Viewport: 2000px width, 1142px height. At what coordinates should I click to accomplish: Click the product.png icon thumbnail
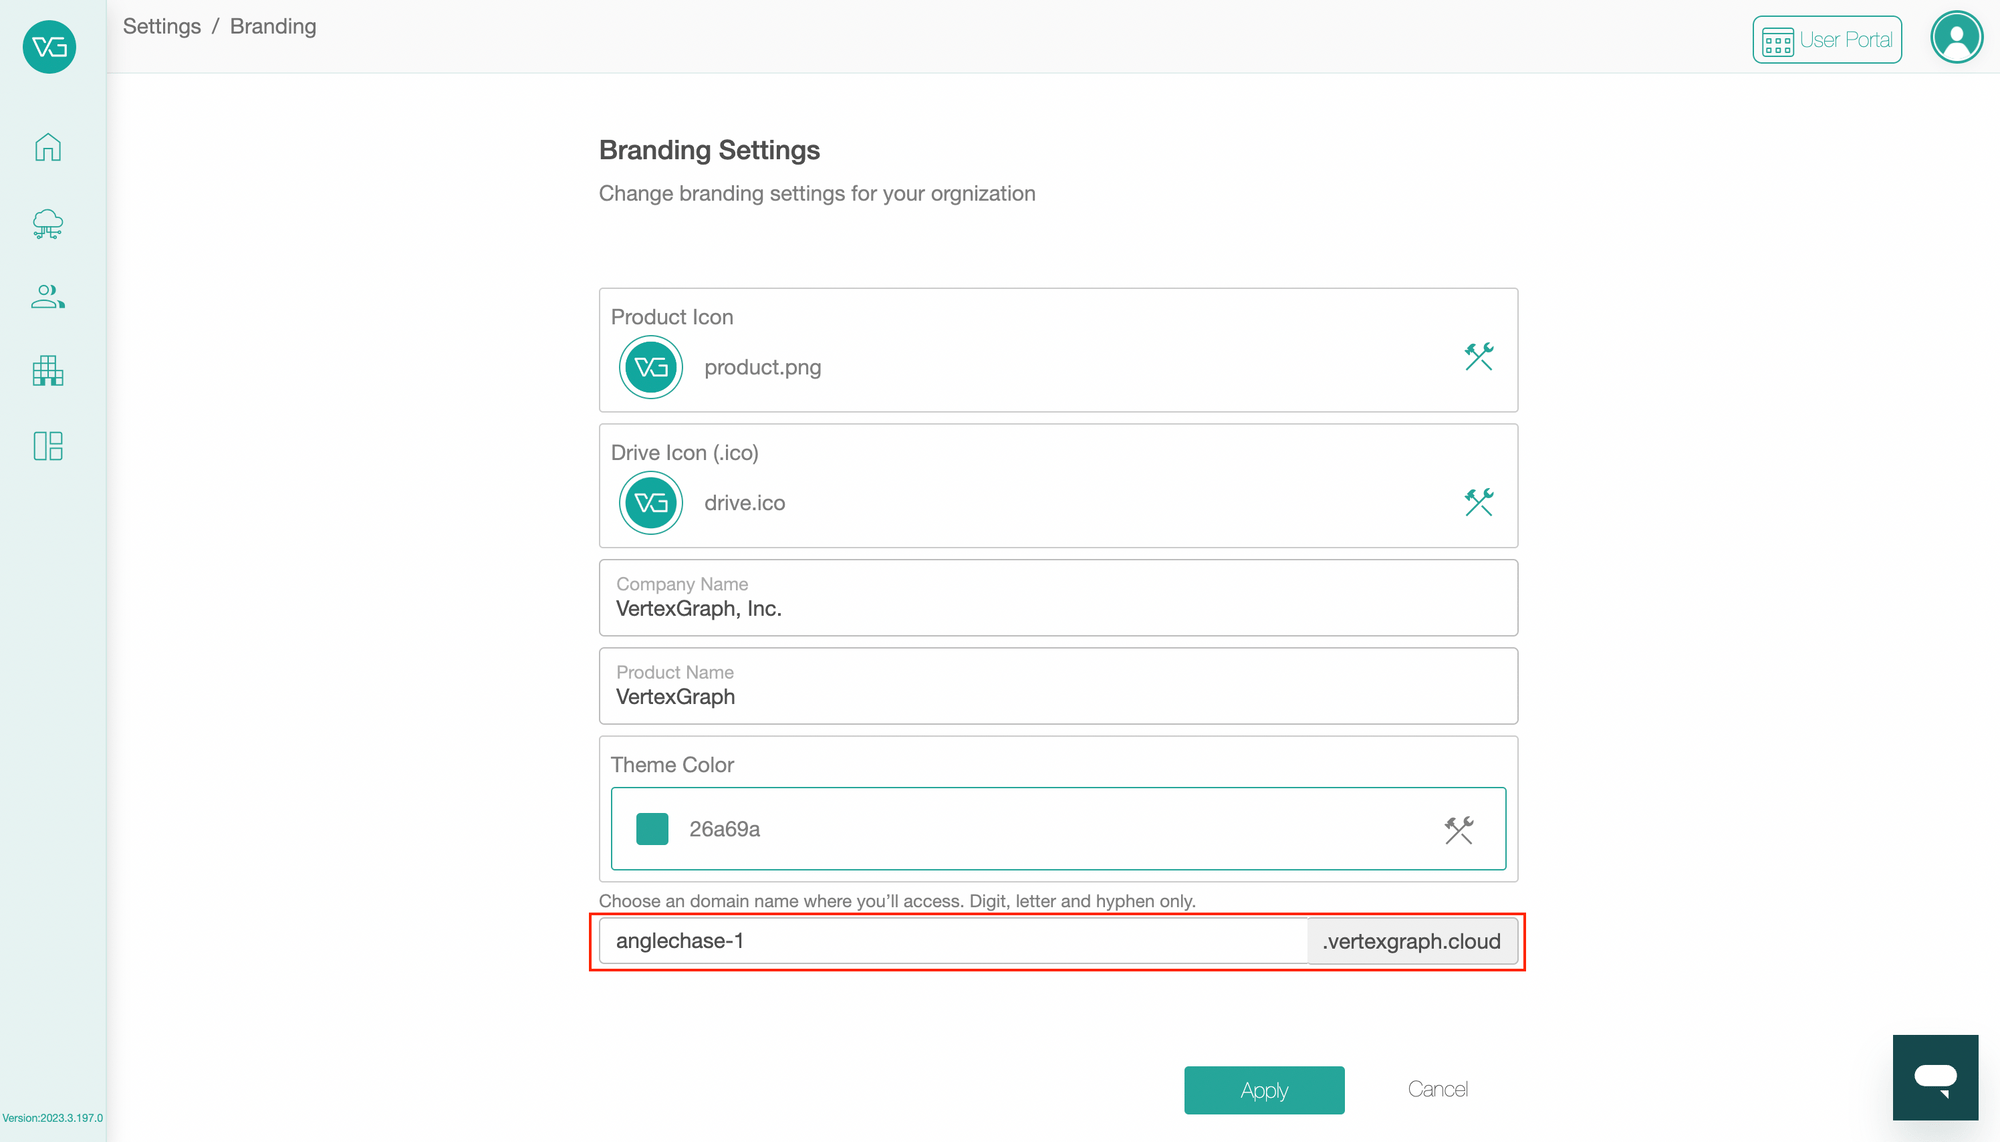click(651, 367)
